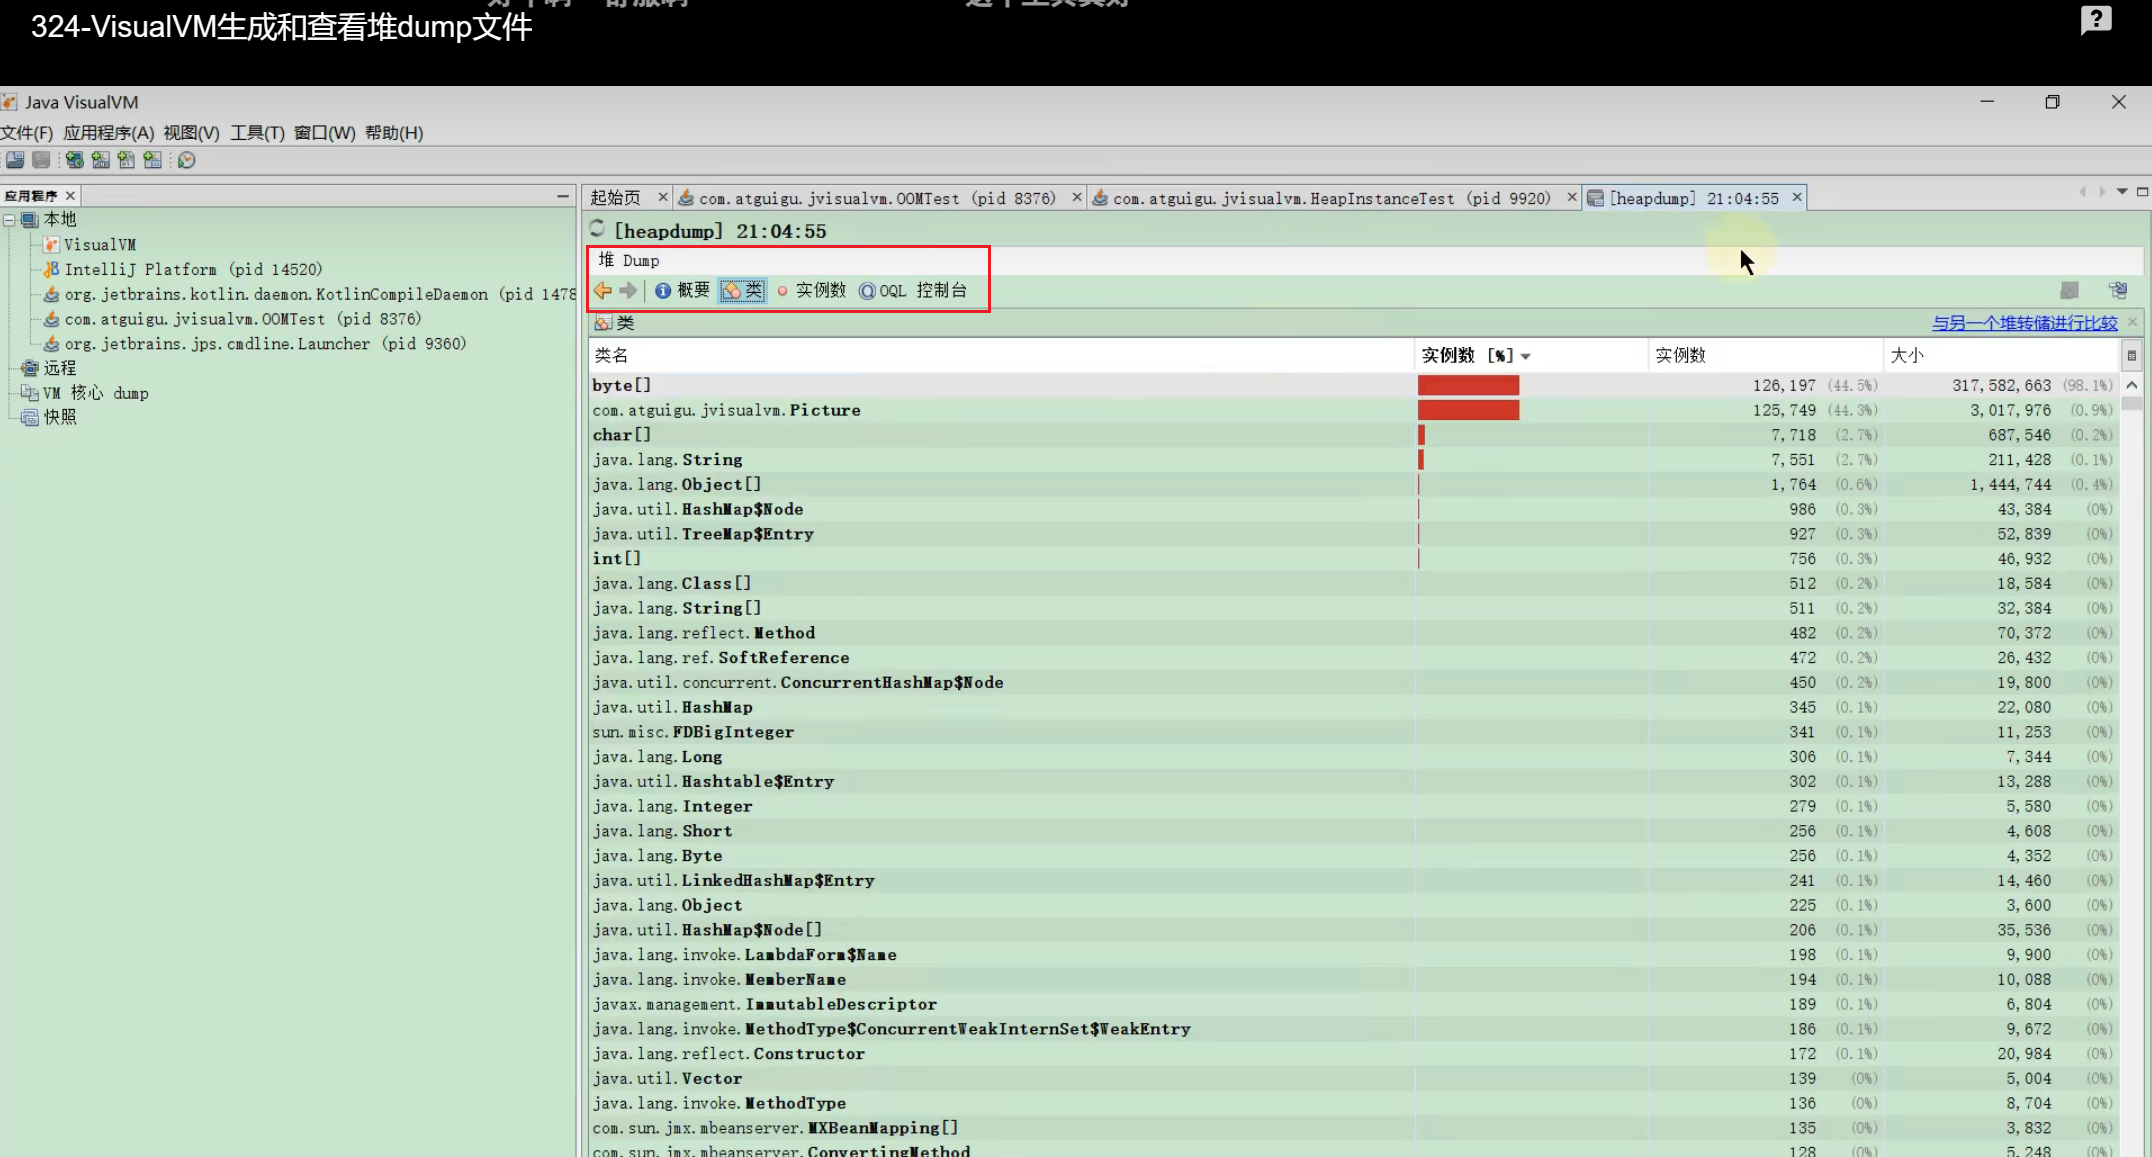Click the small red bar for char[]
The height and width of the screenshot is (1157, 2152).
1421,435
